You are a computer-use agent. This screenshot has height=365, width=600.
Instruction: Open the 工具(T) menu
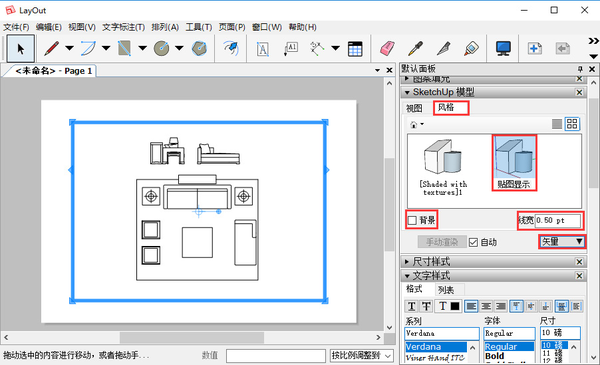pos(199,27)
